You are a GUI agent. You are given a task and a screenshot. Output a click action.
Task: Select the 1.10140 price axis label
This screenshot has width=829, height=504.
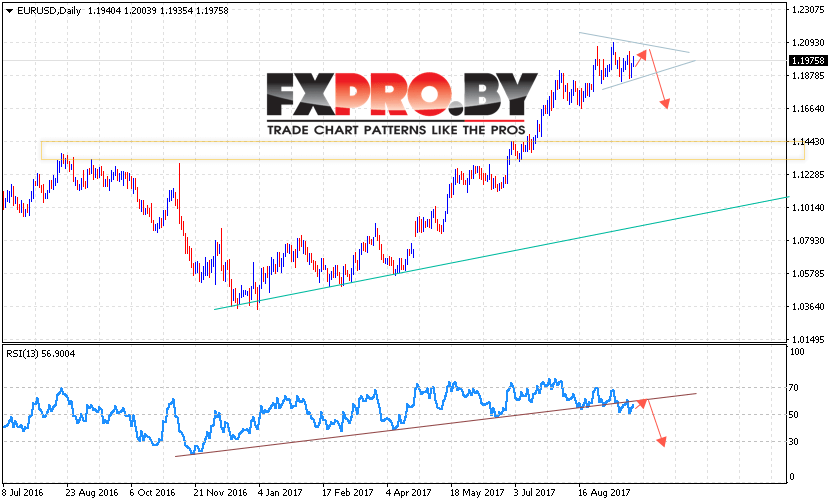[808, 207]
